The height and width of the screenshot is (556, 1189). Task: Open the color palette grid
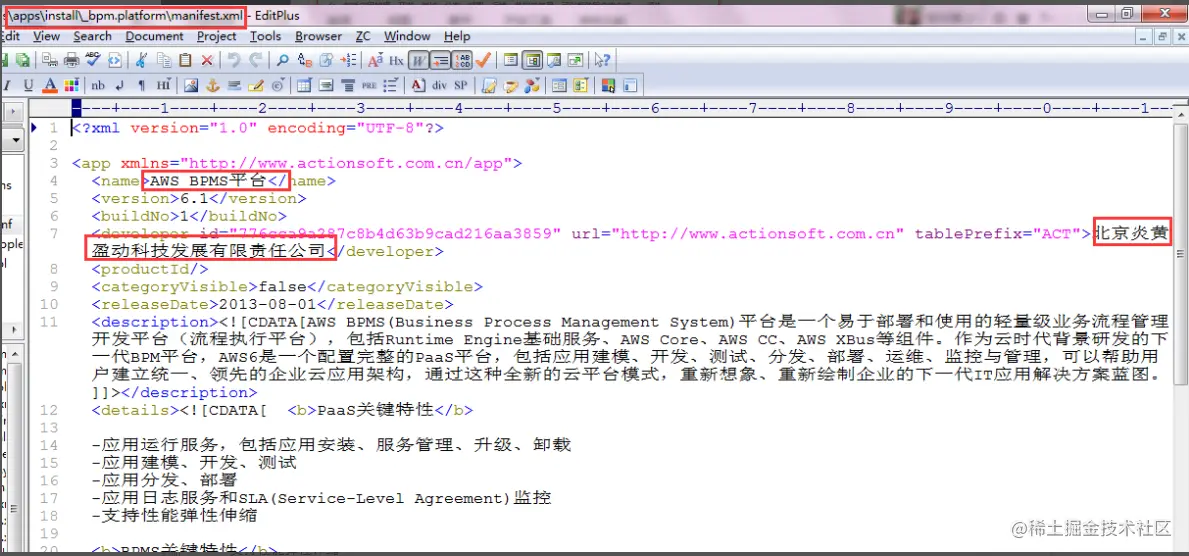(x=71, y=85)
